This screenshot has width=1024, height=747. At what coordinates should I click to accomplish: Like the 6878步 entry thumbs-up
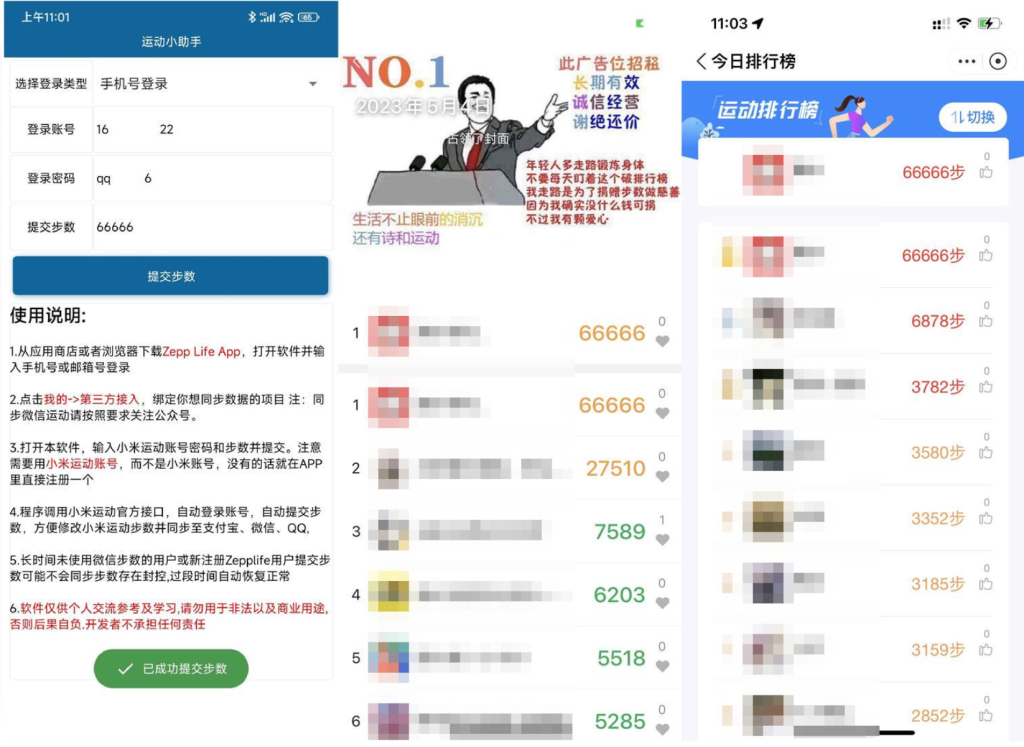(986, 321)
